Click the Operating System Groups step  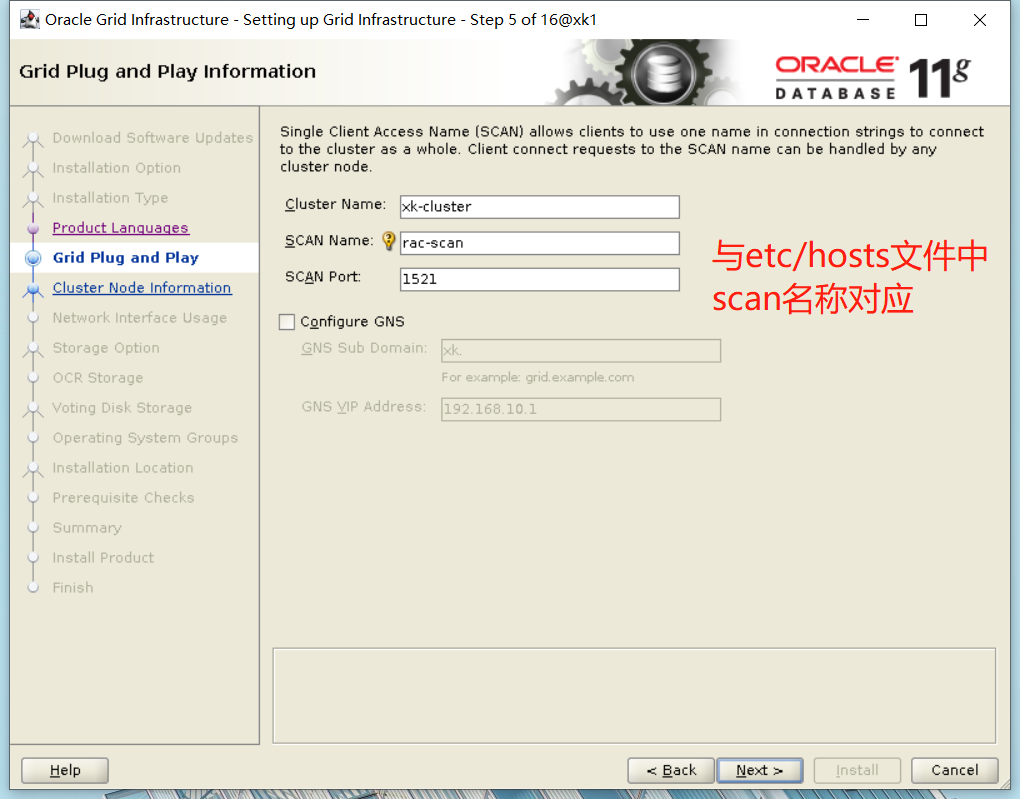click(145, 438)
